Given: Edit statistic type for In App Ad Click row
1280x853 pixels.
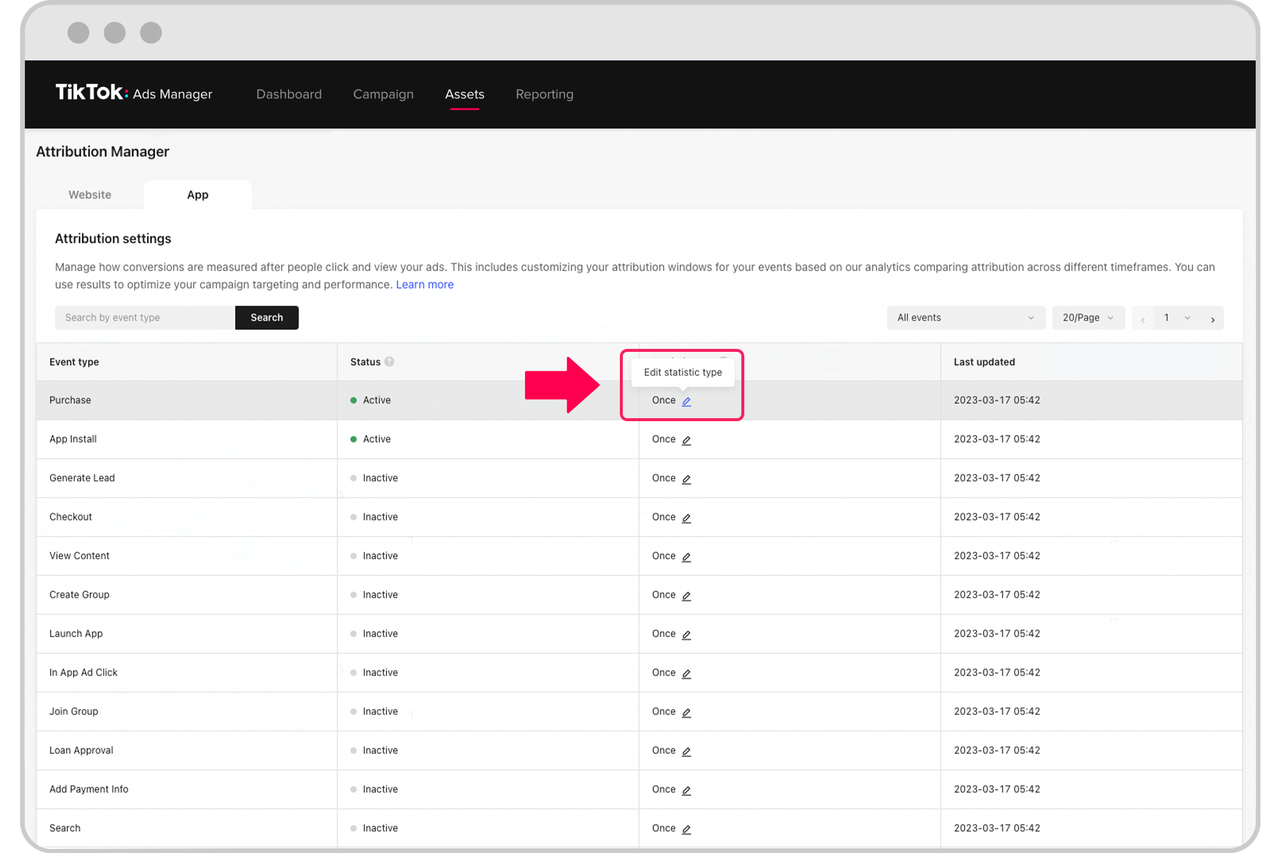Looking at the screenshot, I should (x=686, y=674).
